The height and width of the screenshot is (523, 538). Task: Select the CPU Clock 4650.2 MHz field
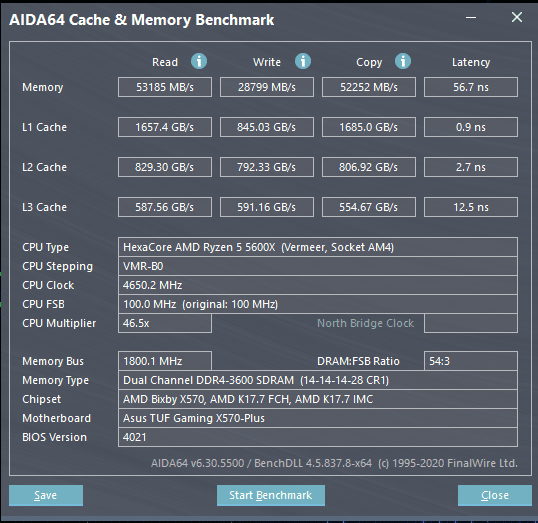[318, 285]
